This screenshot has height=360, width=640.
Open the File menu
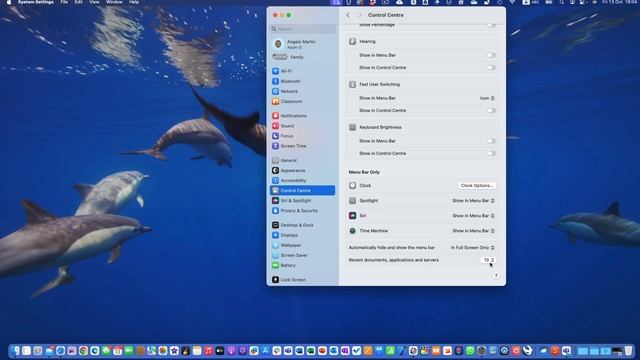(64, 2)
